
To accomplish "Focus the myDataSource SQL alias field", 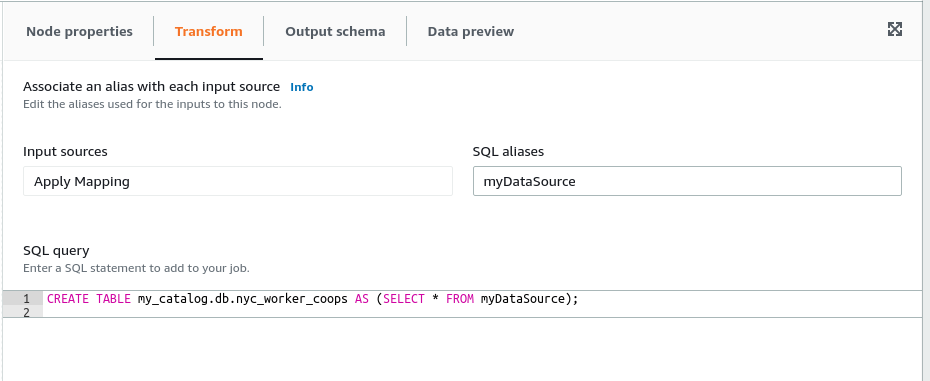I will [x=687, y=181].
